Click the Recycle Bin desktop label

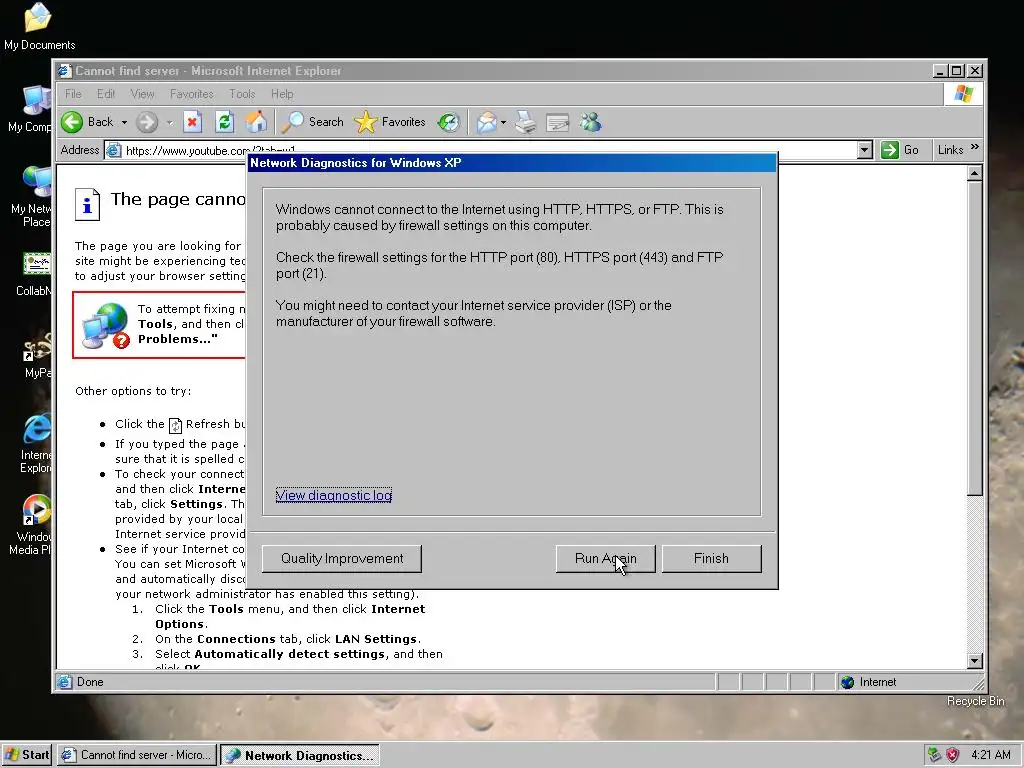tap(976, 701)
